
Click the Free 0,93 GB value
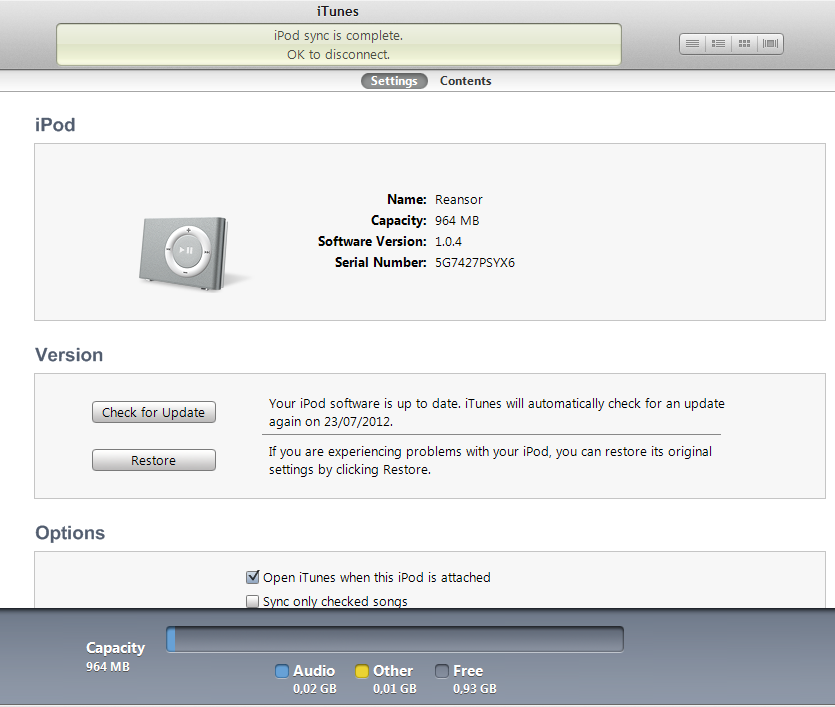click(474, 689)
